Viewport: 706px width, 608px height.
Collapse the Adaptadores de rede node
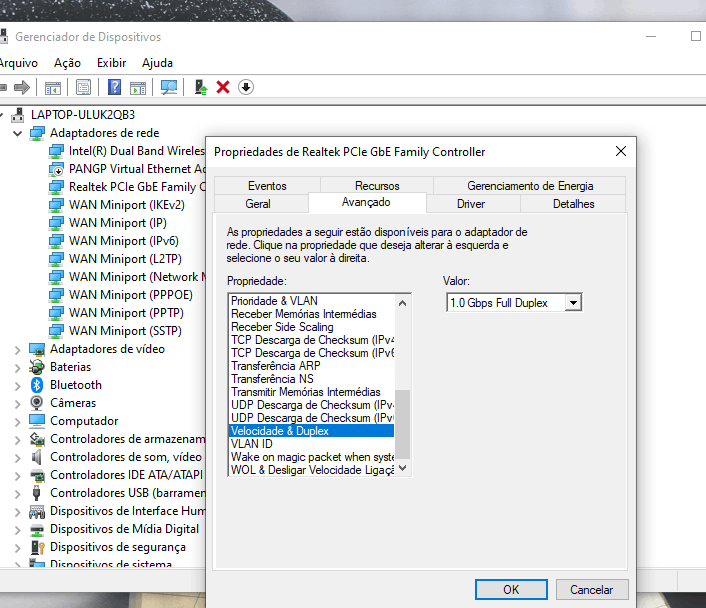18,133
